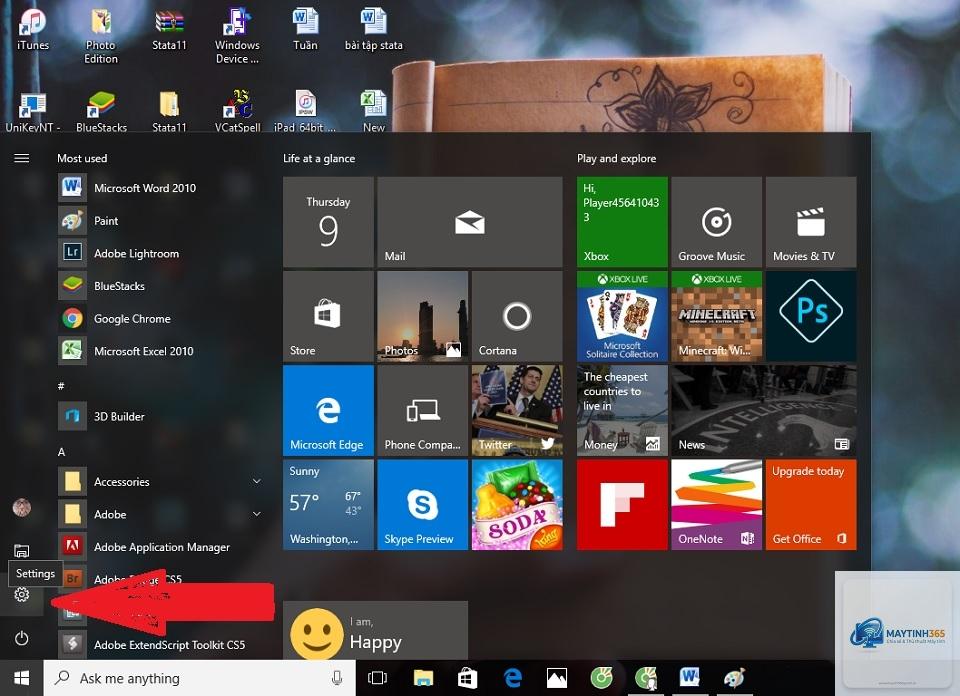This screenshot has height=696, width=960.
Task: Select the UniKeyNT desktop shortcut
Action: [x=33, y=111]
